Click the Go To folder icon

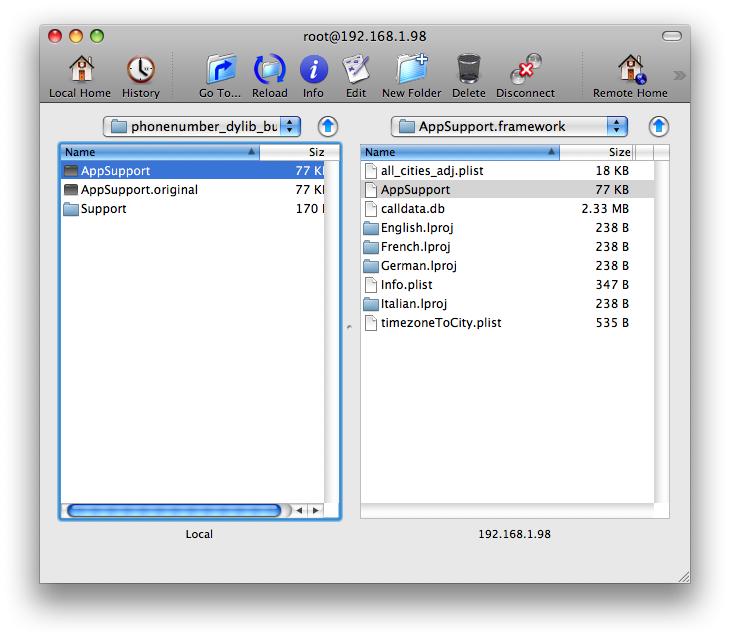coord(220,70)
